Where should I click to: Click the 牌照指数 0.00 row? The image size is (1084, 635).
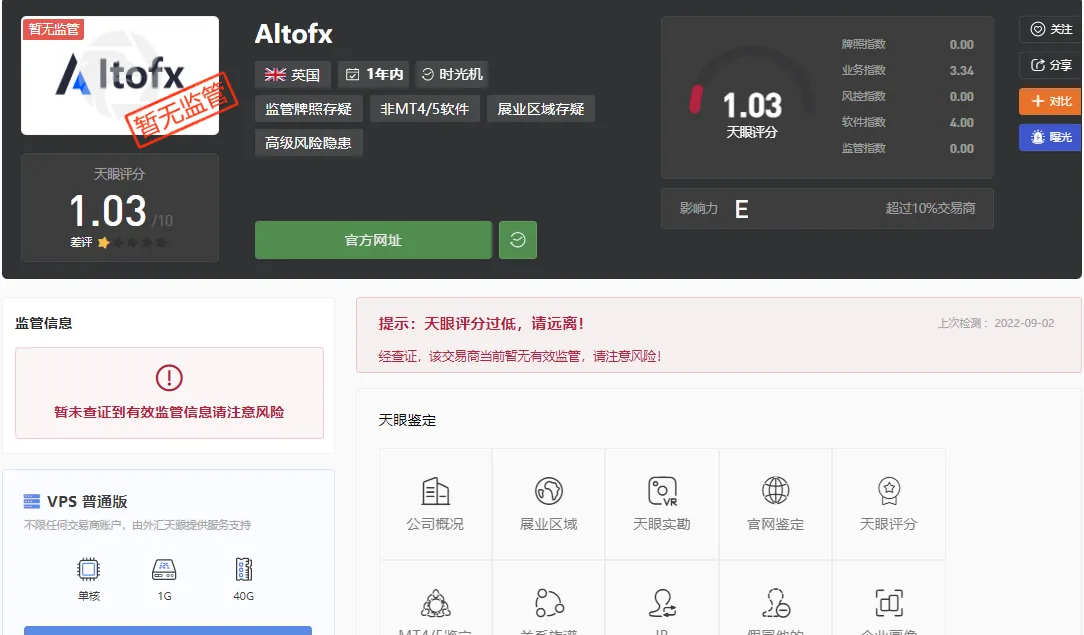point(907,44)
